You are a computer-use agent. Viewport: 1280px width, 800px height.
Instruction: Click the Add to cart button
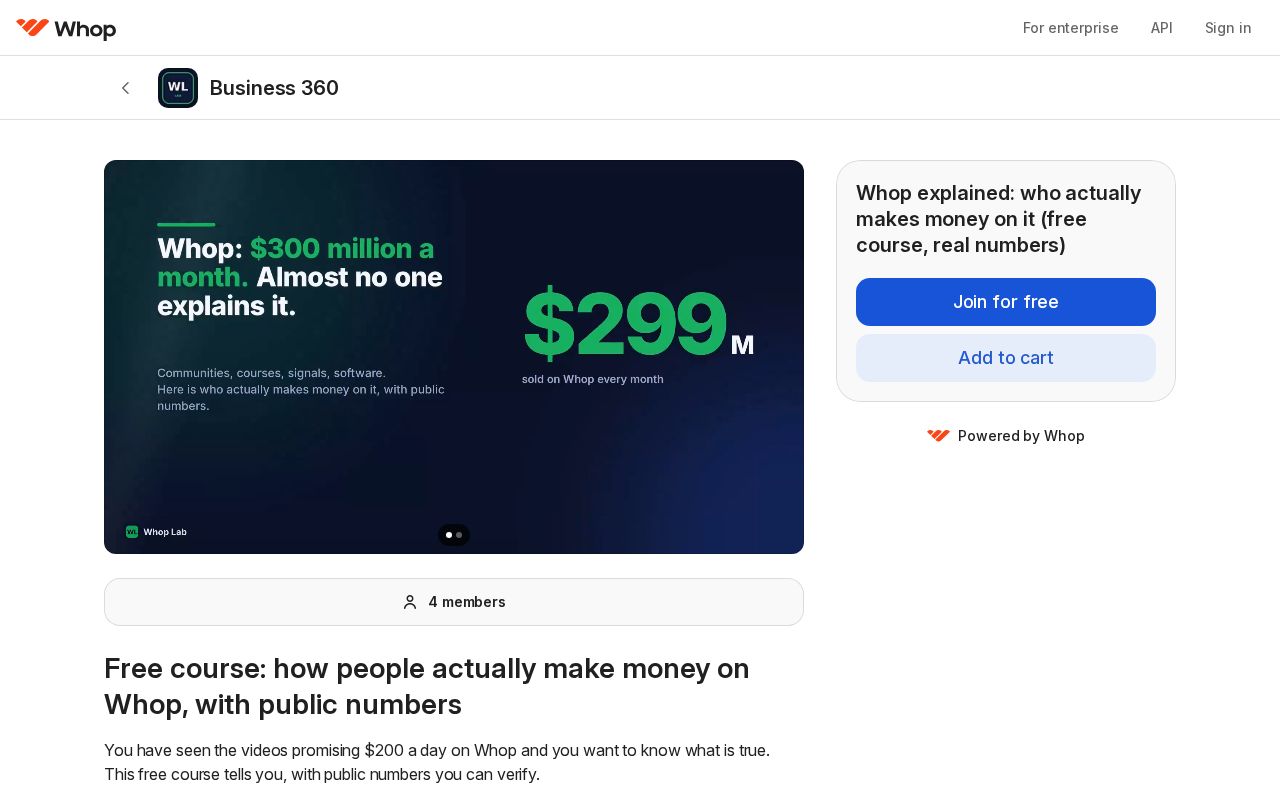(x=1006, y=358)
